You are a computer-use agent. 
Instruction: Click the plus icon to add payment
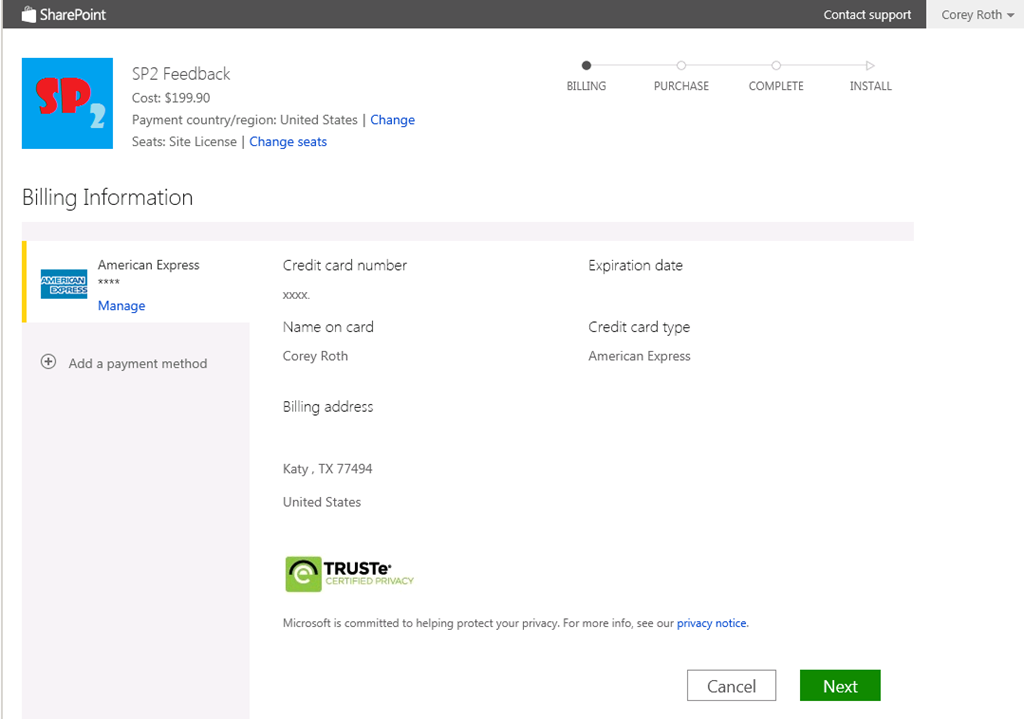click(x=48, y=362)
